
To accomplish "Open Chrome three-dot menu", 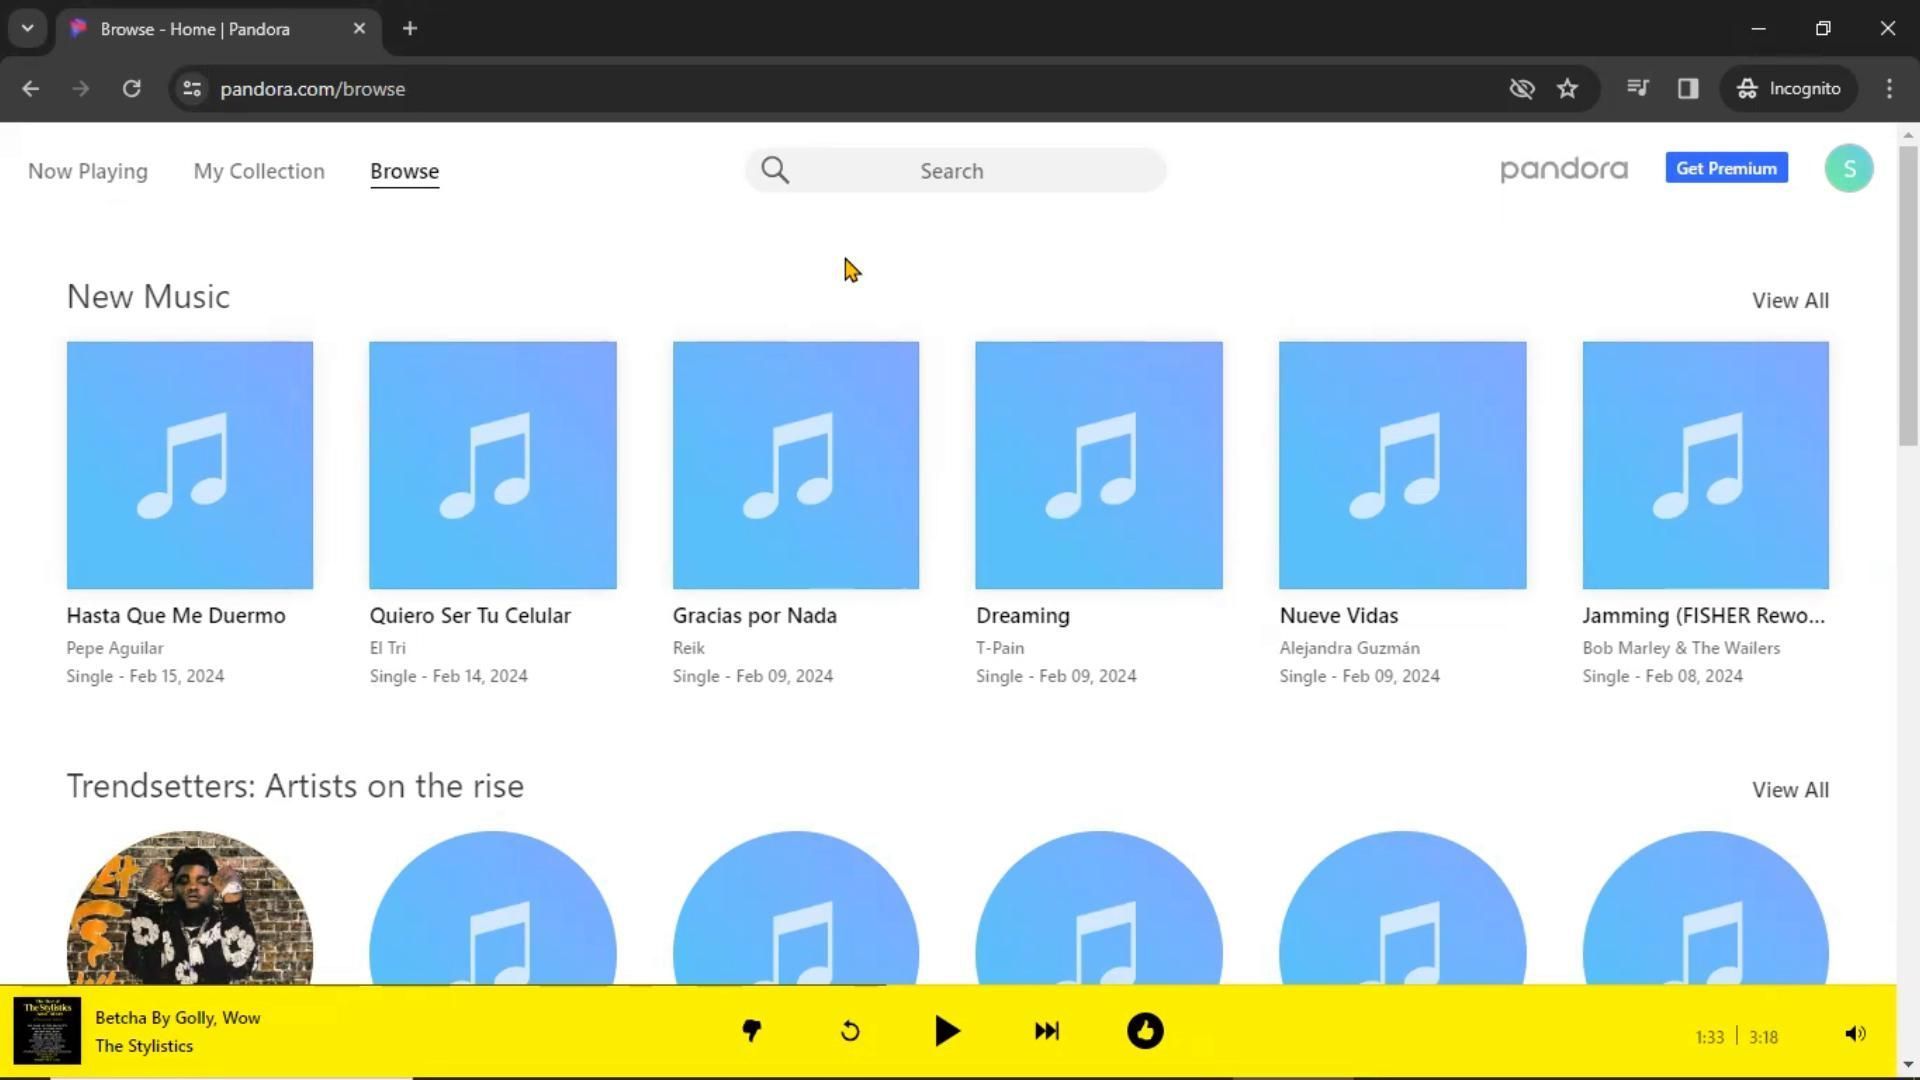I will 1889,89.
